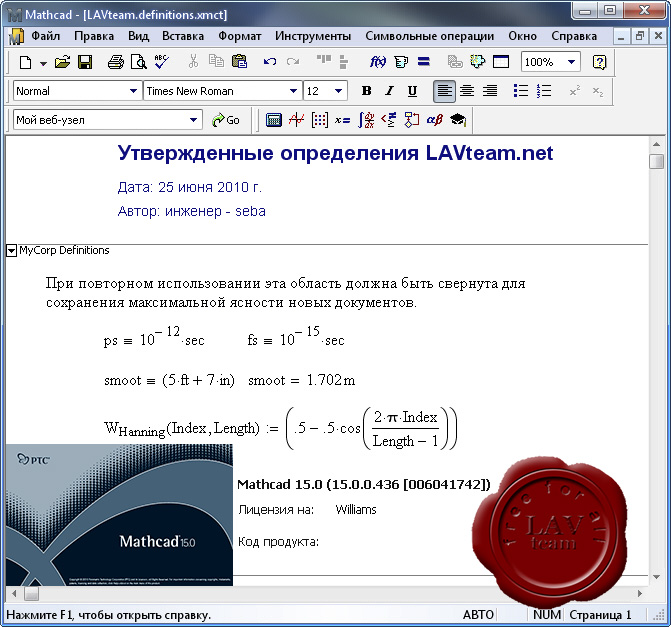This screenshot has height=627, width=671.
Task: Click the Open file folder icon
Action: tap(62, 62)
